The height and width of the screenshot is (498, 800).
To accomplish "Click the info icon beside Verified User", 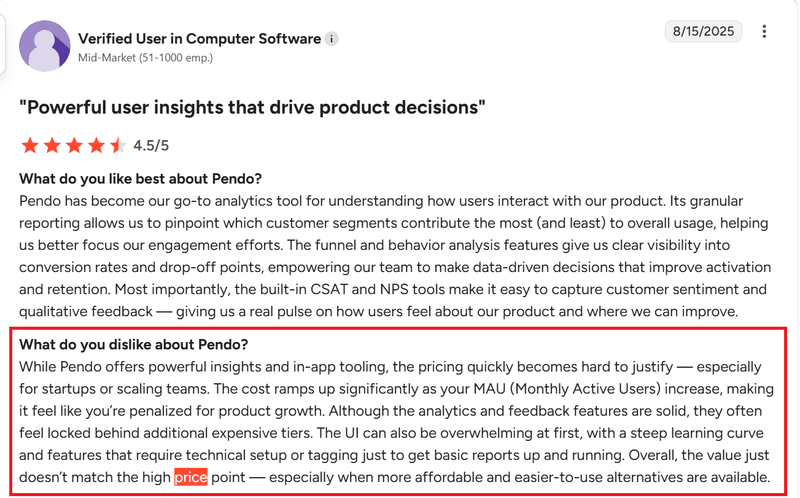I will (332, 39).
